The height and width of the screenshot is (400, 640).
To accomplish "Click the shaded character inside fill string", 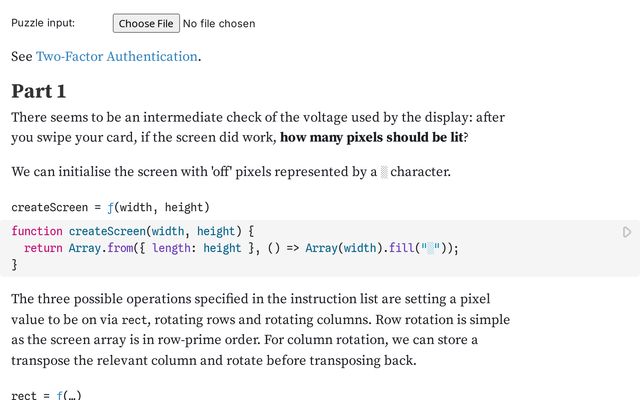I will click(431, 248).
